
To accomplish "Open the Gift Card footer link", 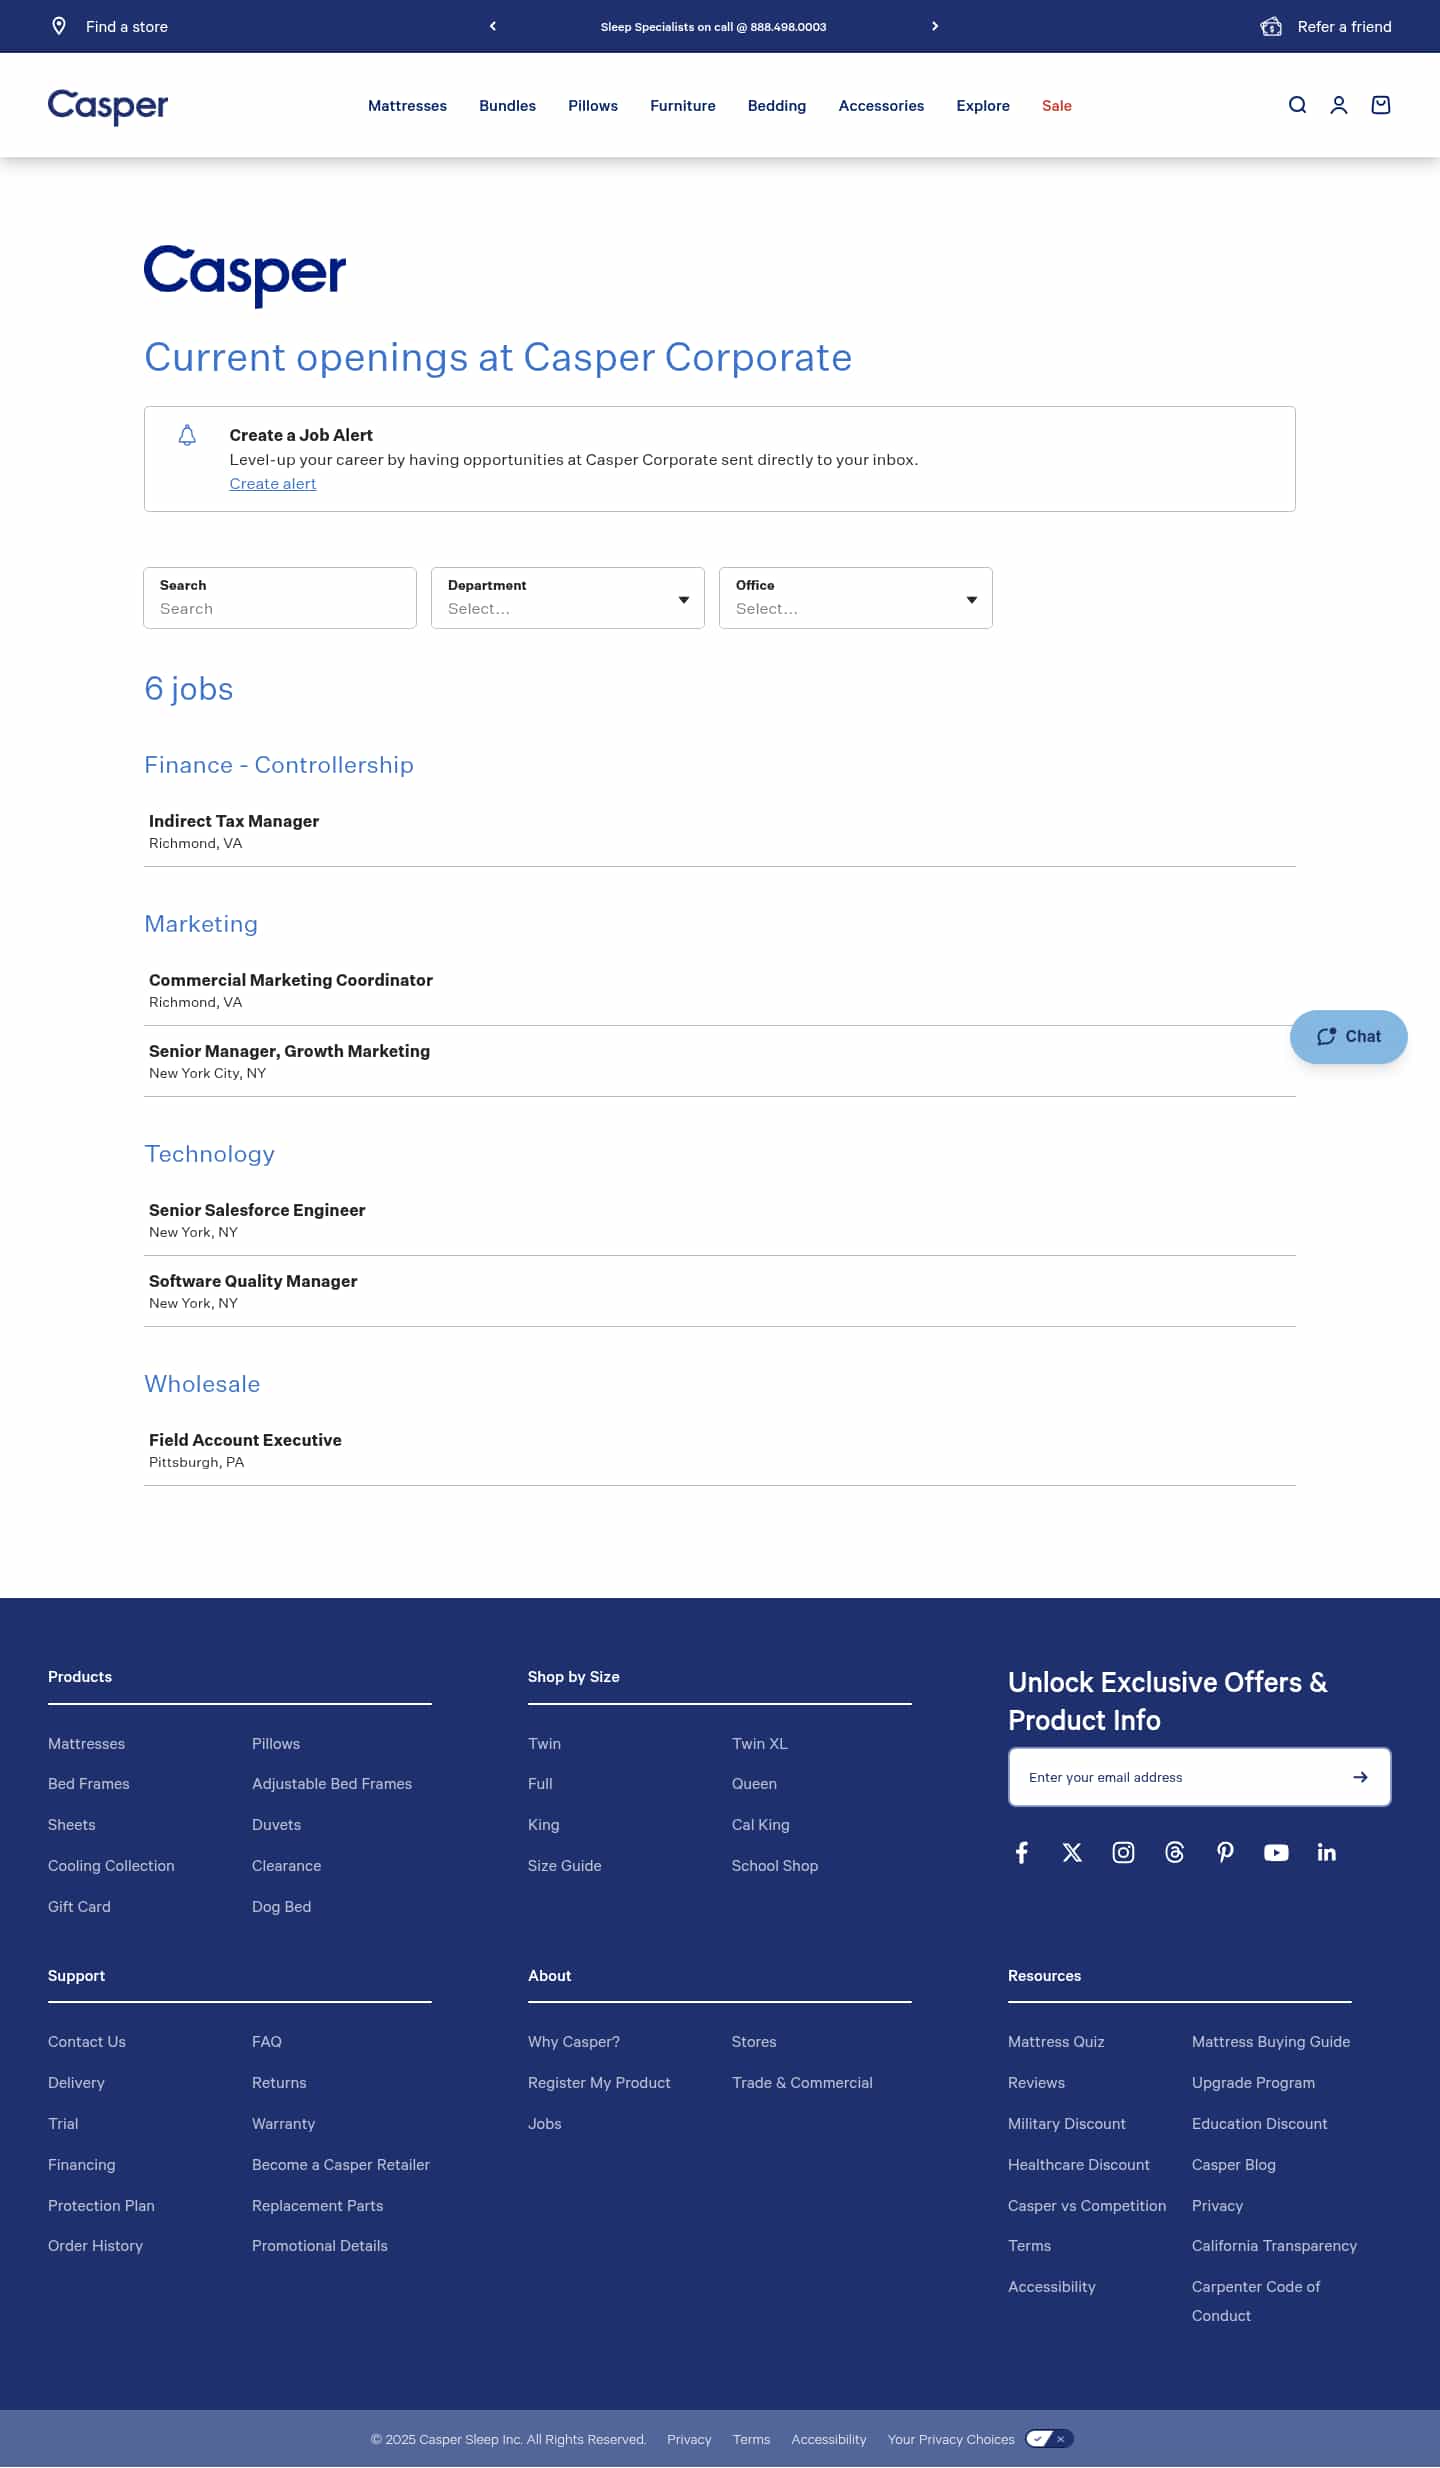I will point(79,1907).
